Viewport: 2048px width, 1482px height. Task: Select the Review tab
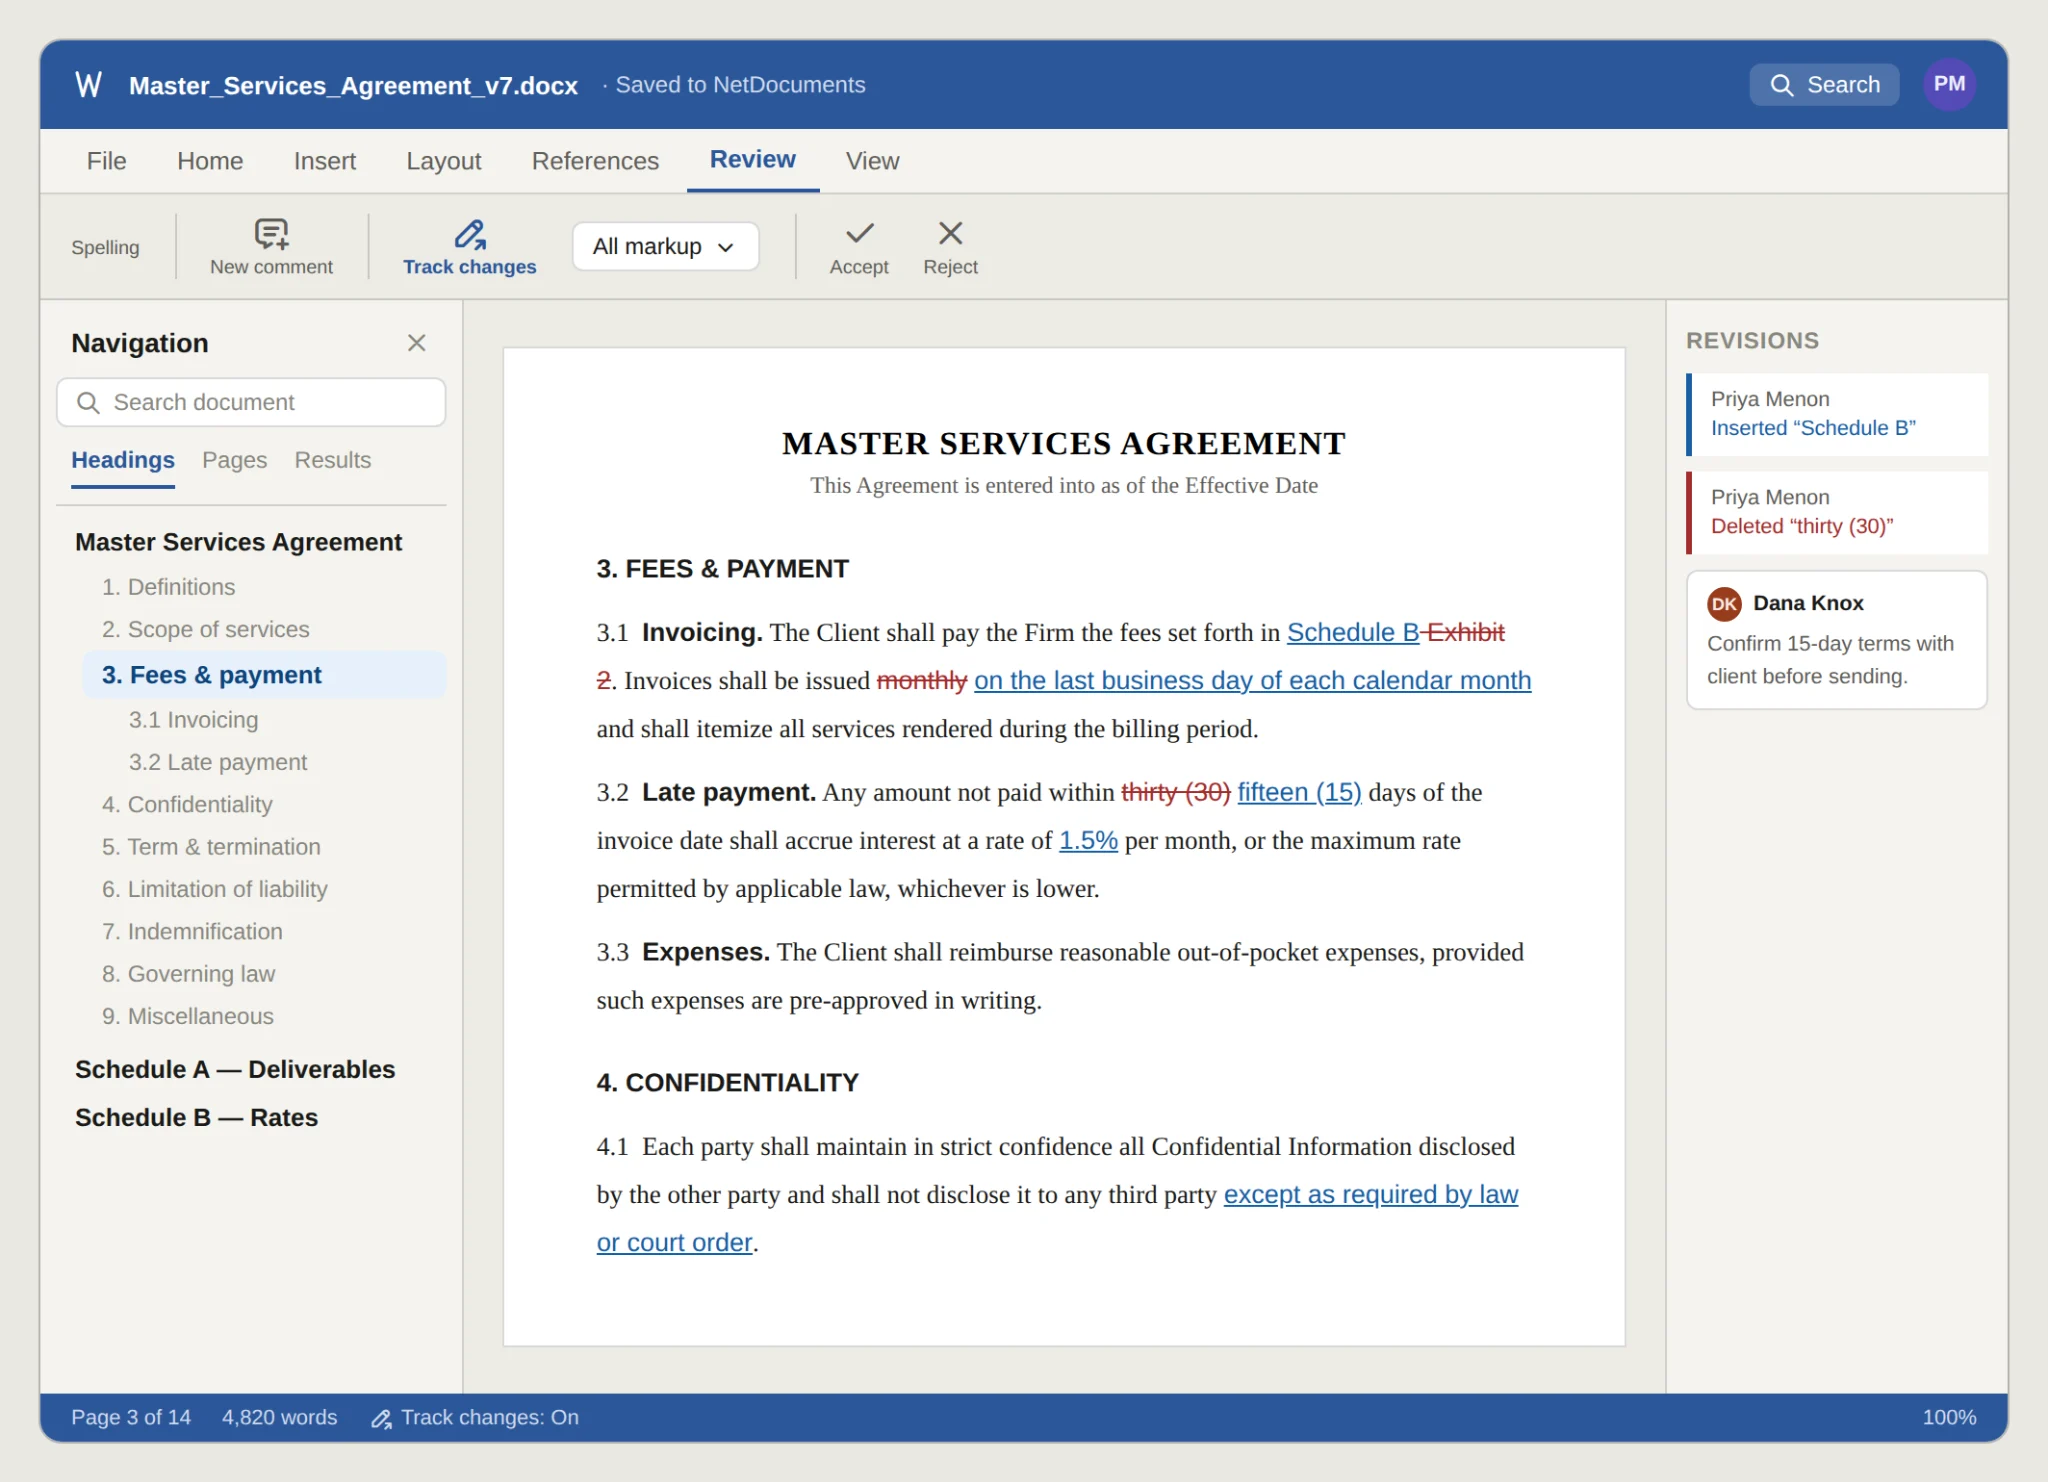[752, 160]
